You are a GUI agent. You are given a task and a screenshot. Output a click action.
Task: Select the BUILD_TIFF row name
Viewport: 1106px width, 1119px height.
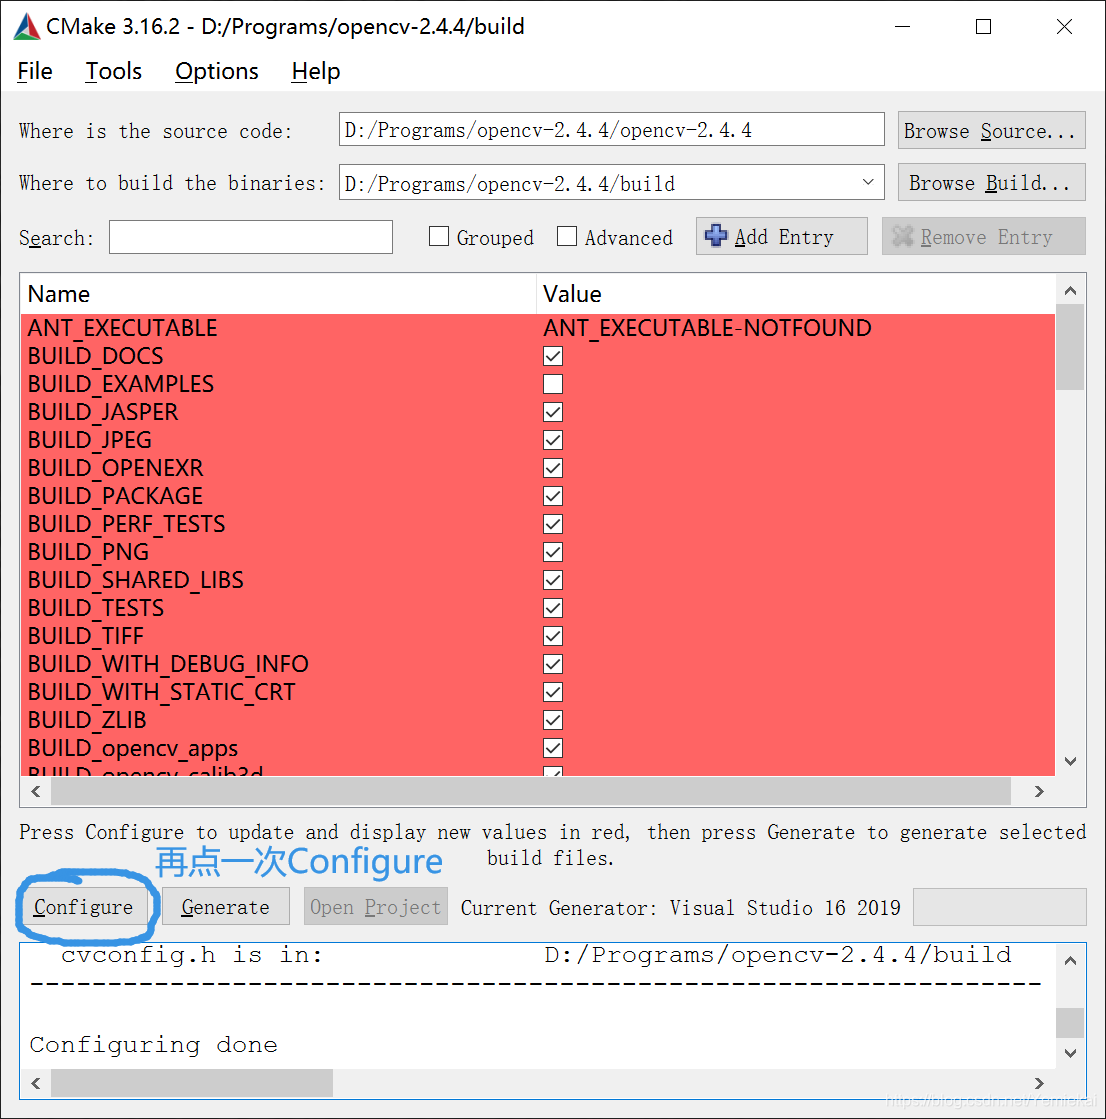click(86, 636)
